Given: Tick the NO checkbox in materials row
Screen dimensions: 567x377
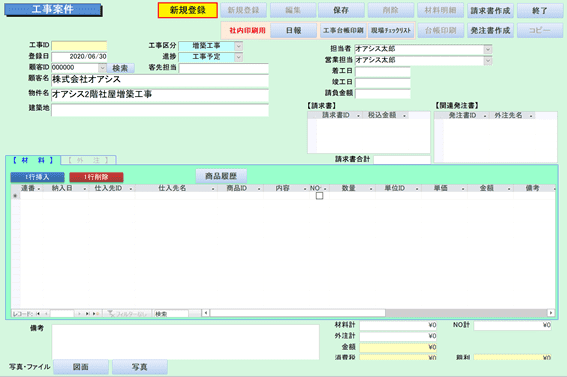Looking at the screenshot, I should point(319,196).
